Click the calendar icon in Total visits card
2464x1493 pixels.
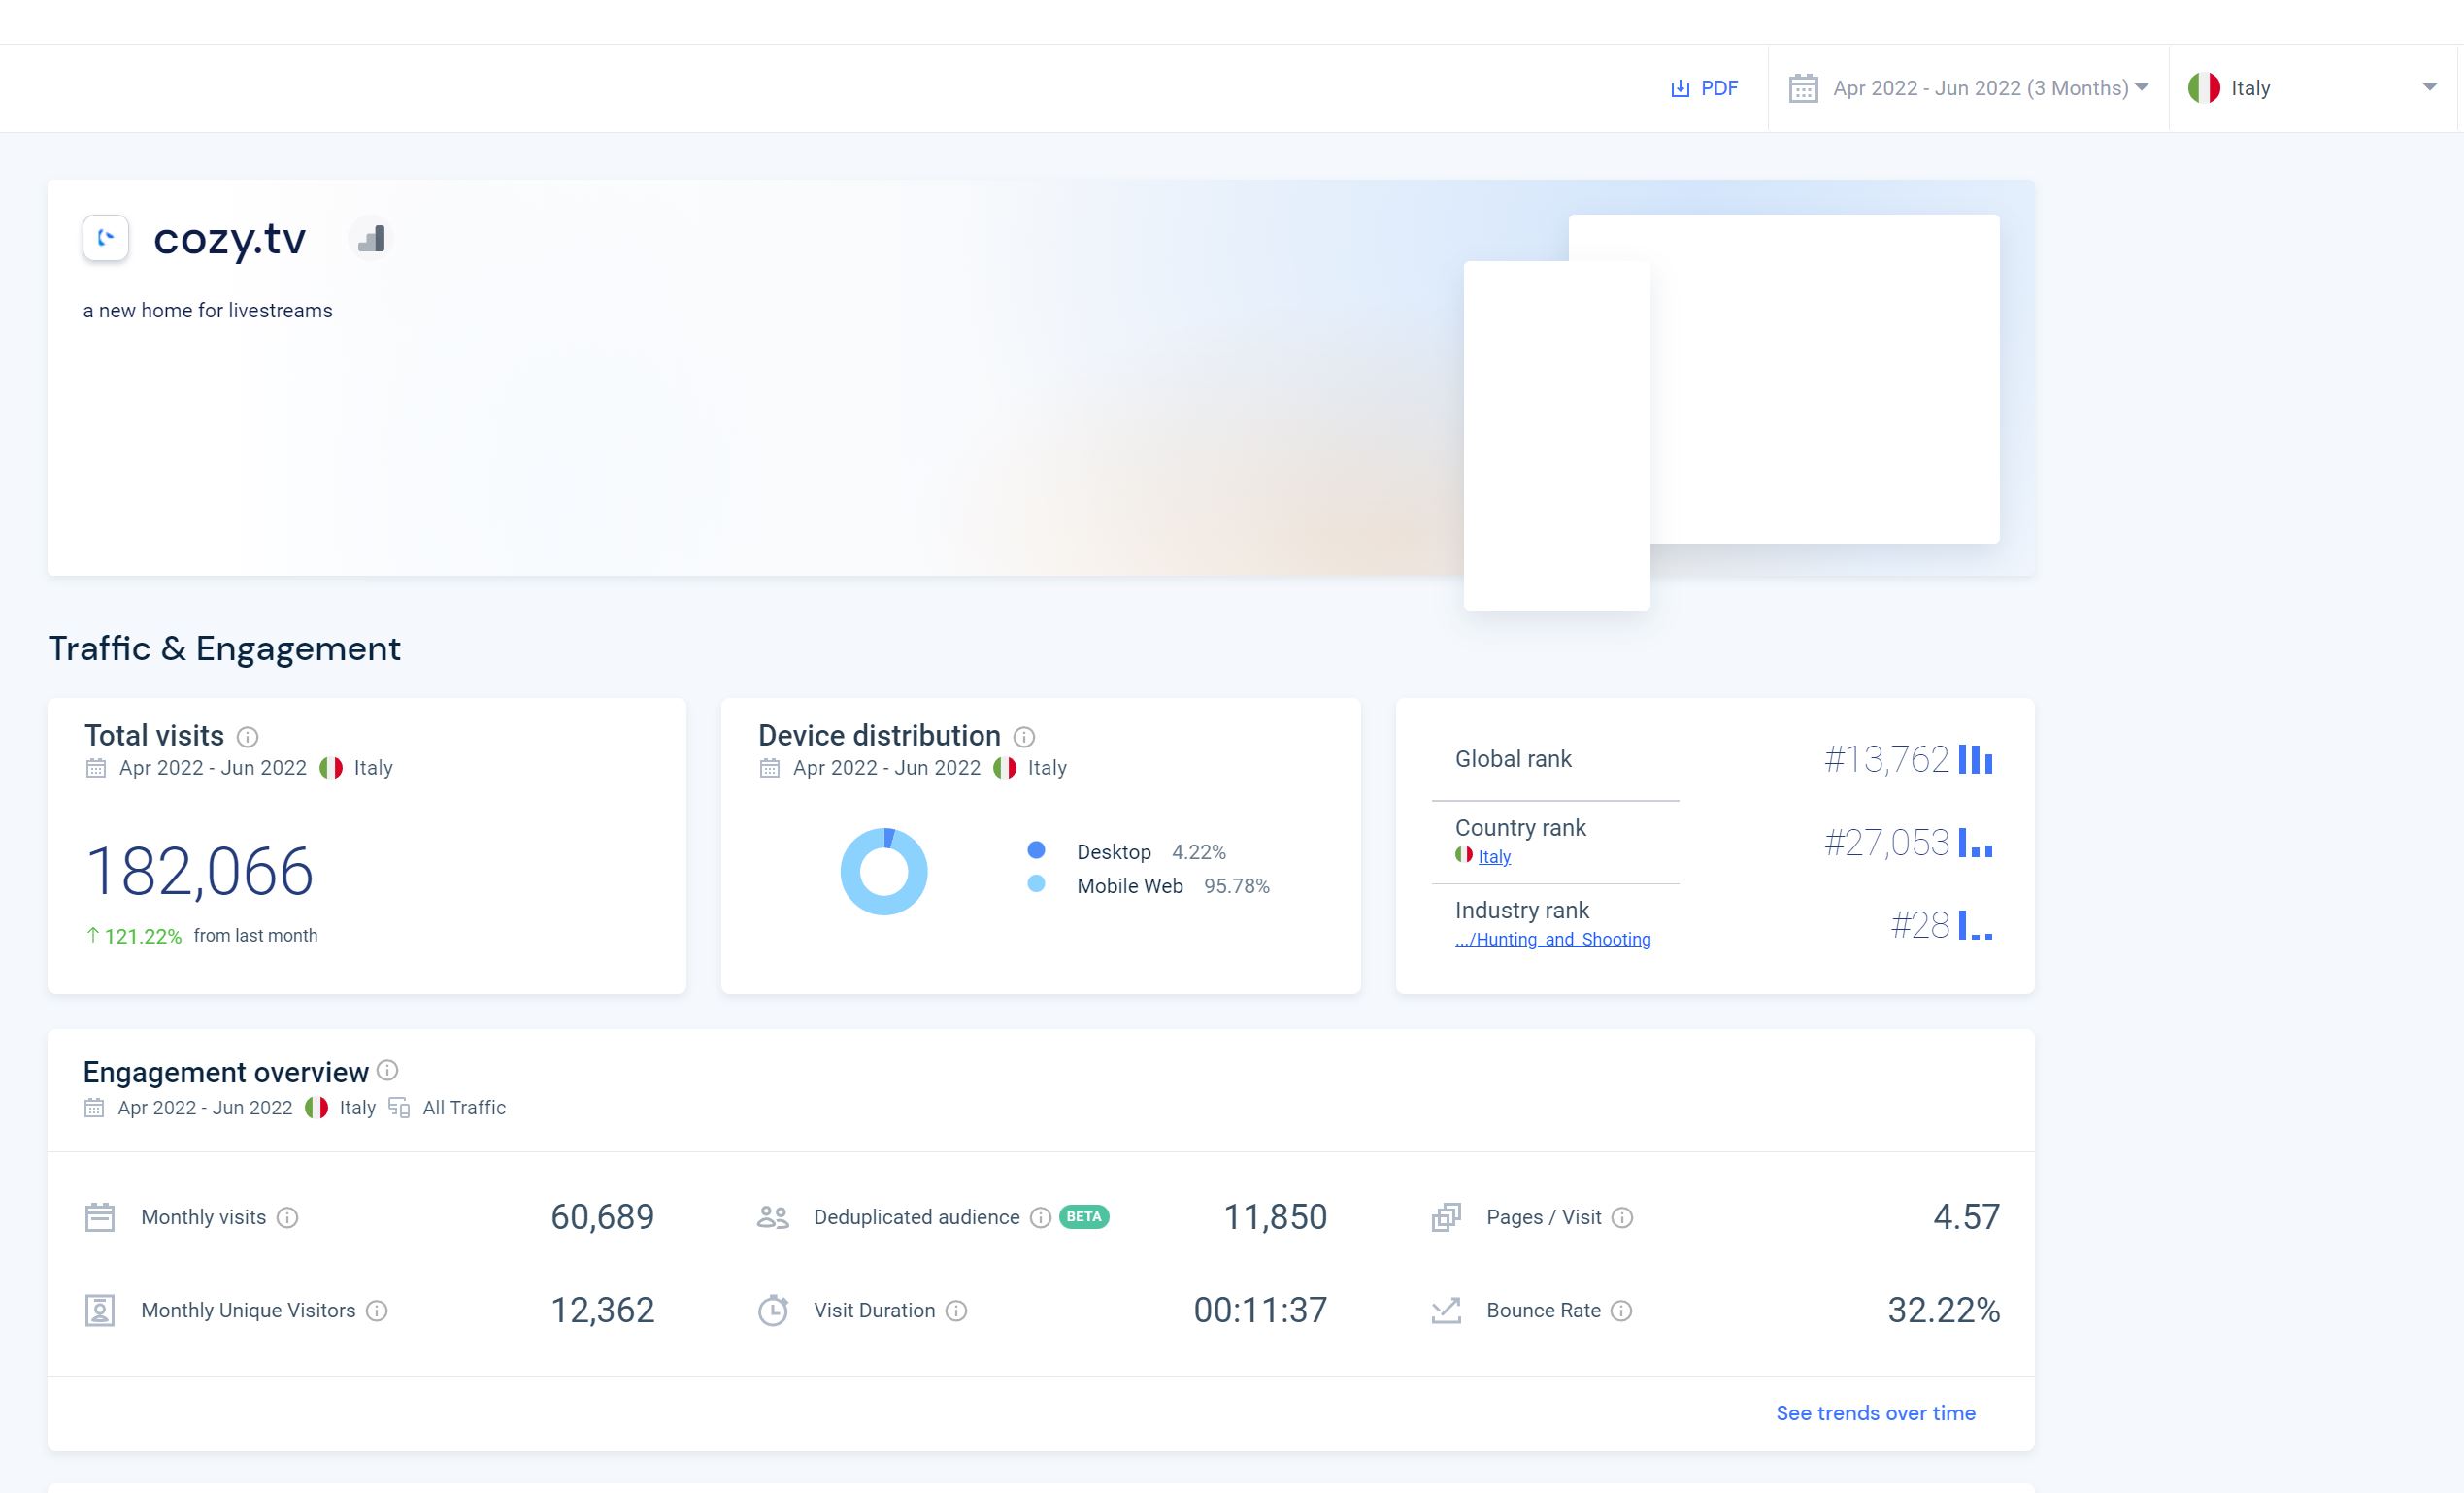95,768
